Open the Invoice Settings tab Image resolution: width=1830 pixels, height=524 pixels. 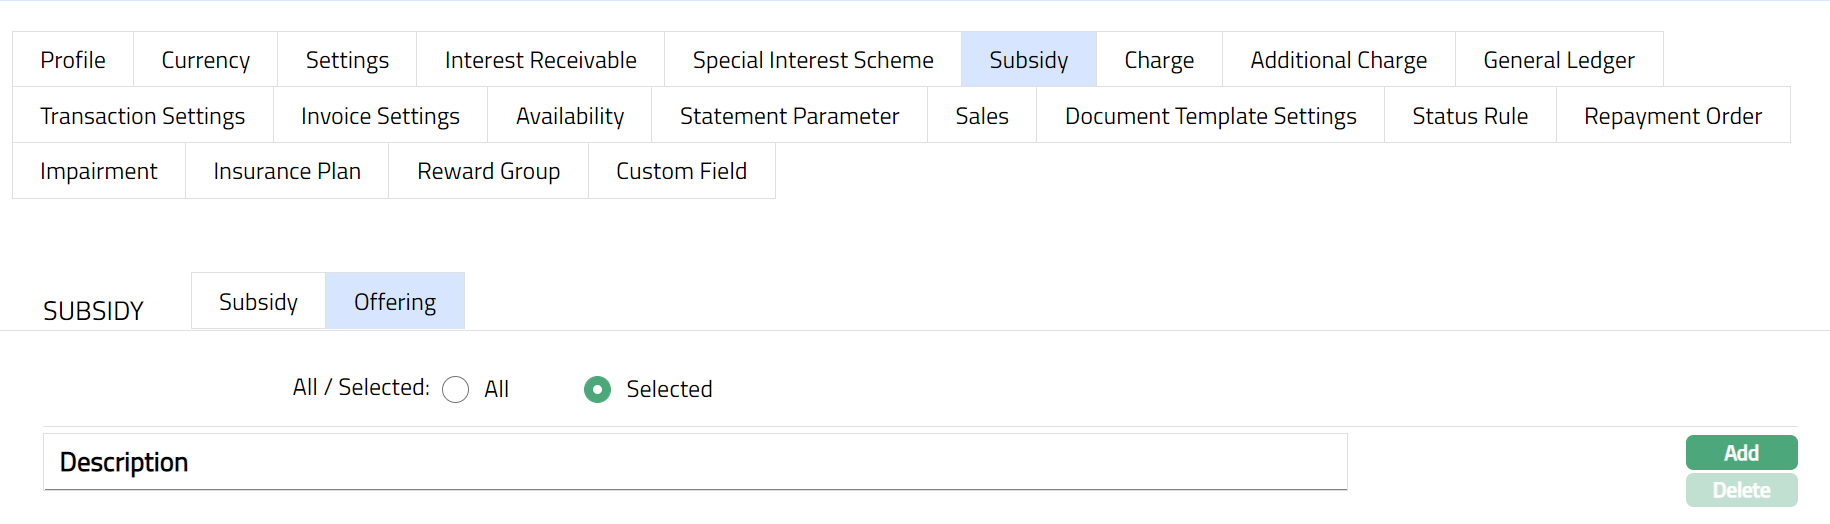(x=380, y=116)
